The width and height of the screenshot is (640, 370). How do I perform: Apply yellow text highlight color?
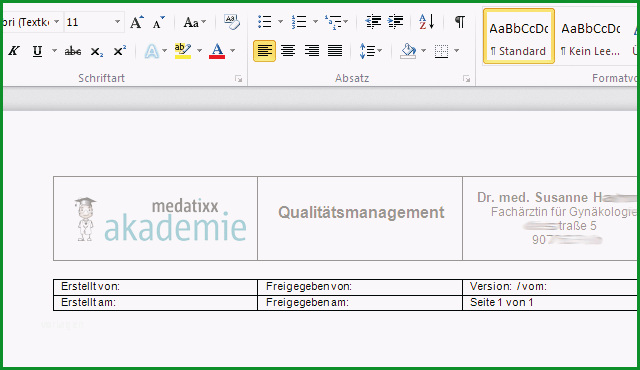tap(183, 51)
